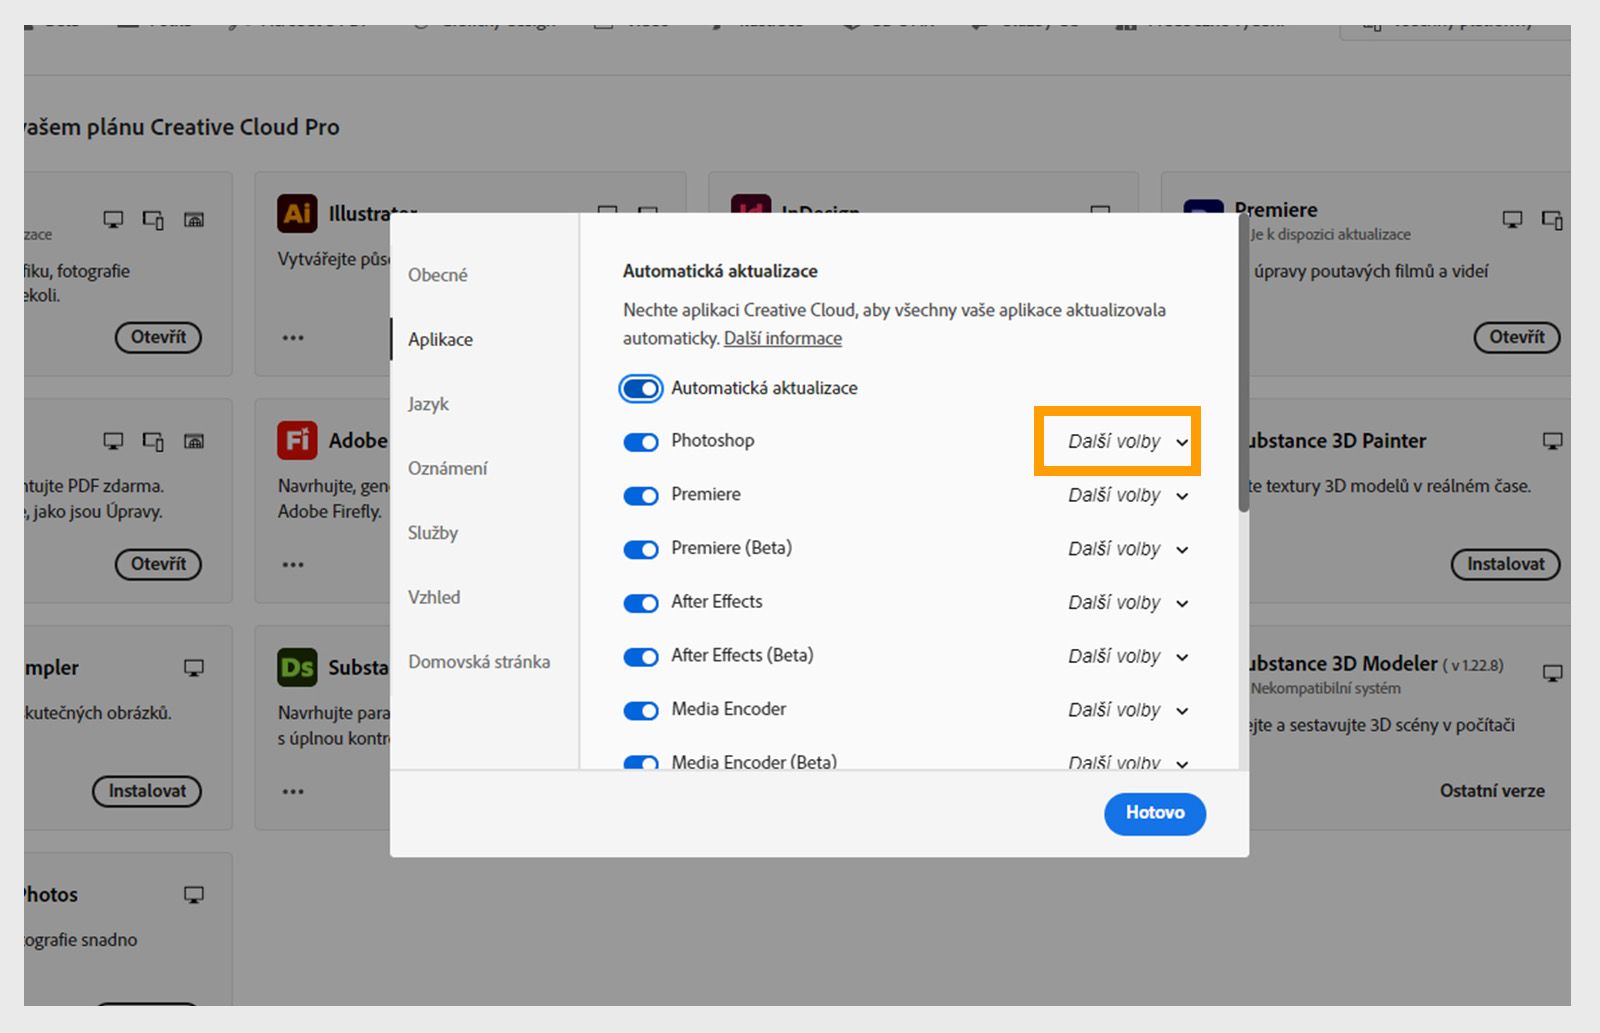Expand Další volby for Media Encoder

tap(1128, 710)
